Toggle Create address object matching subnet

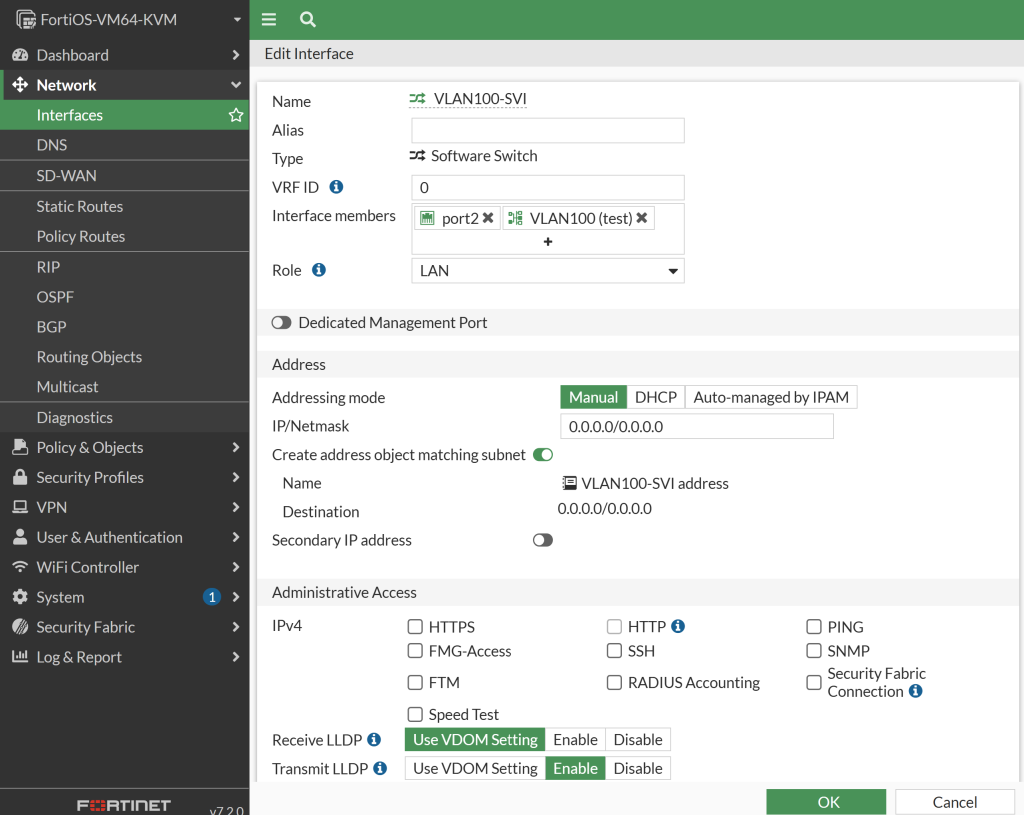[543, 455]
